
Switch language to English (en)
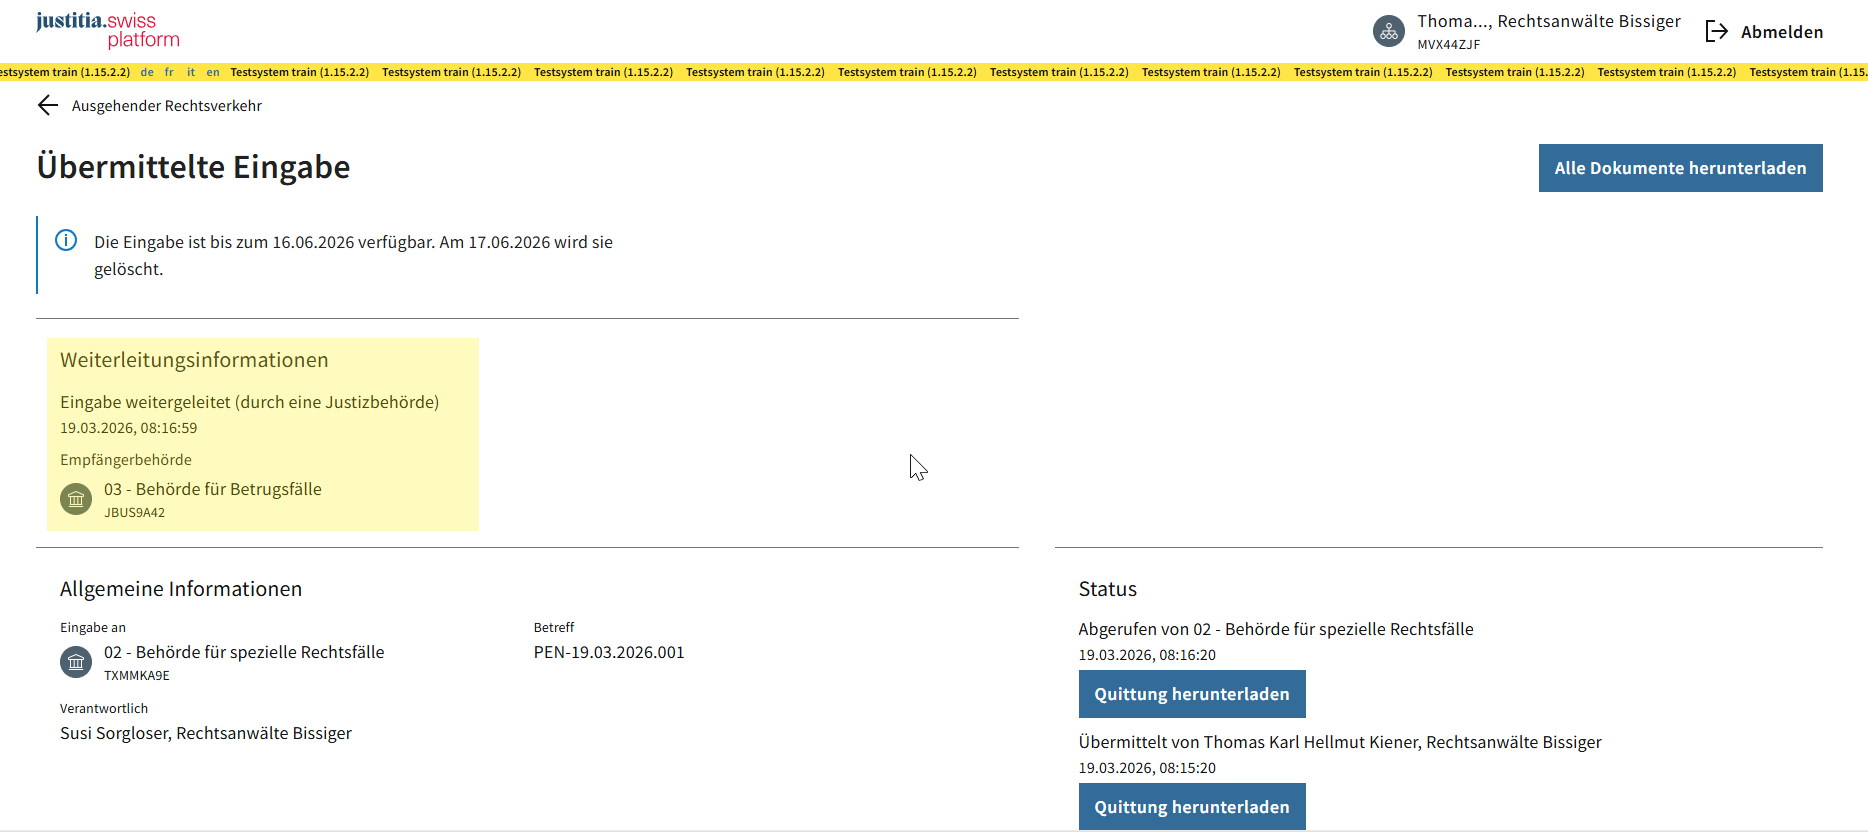pyautogui.click(x=213, y=72)
